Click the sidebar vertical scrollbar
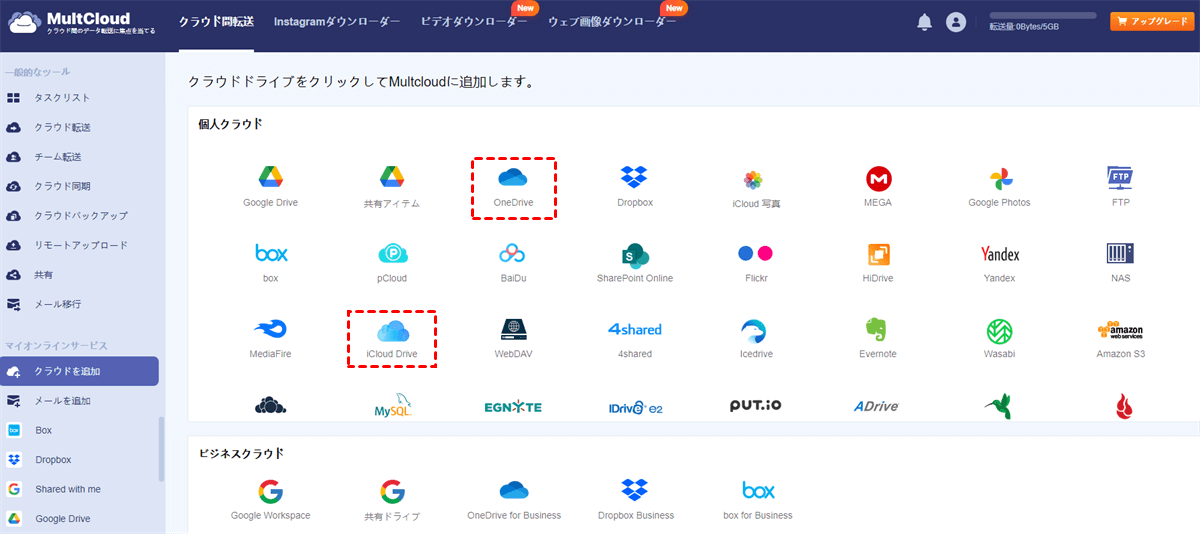 pos(162,448)
